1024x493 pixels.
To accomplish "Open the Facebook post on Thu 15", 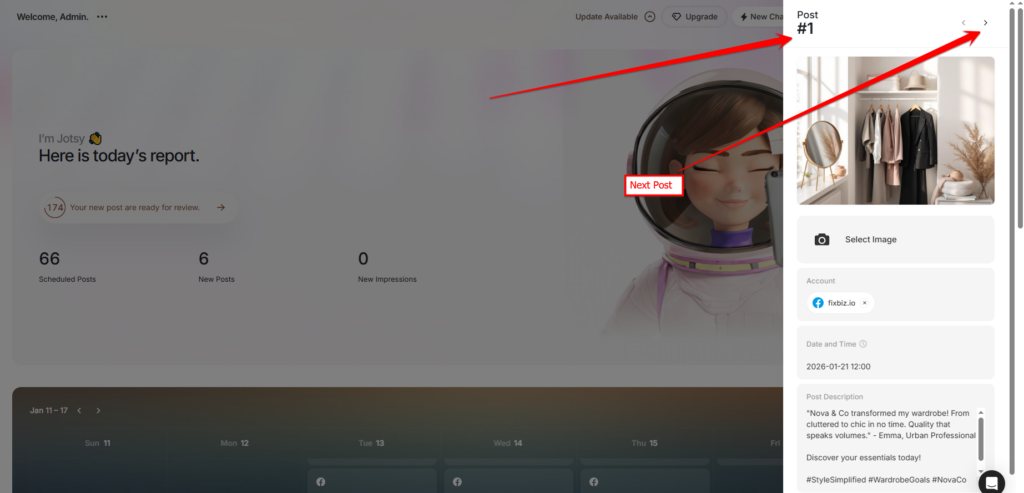I will 642,481.
